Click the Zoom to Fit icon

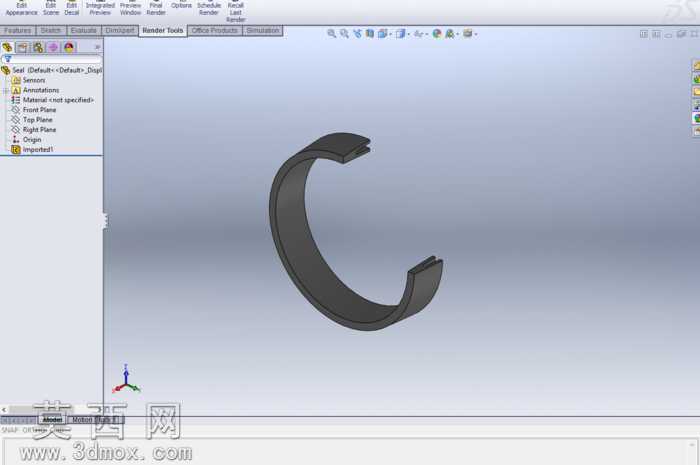332,33
